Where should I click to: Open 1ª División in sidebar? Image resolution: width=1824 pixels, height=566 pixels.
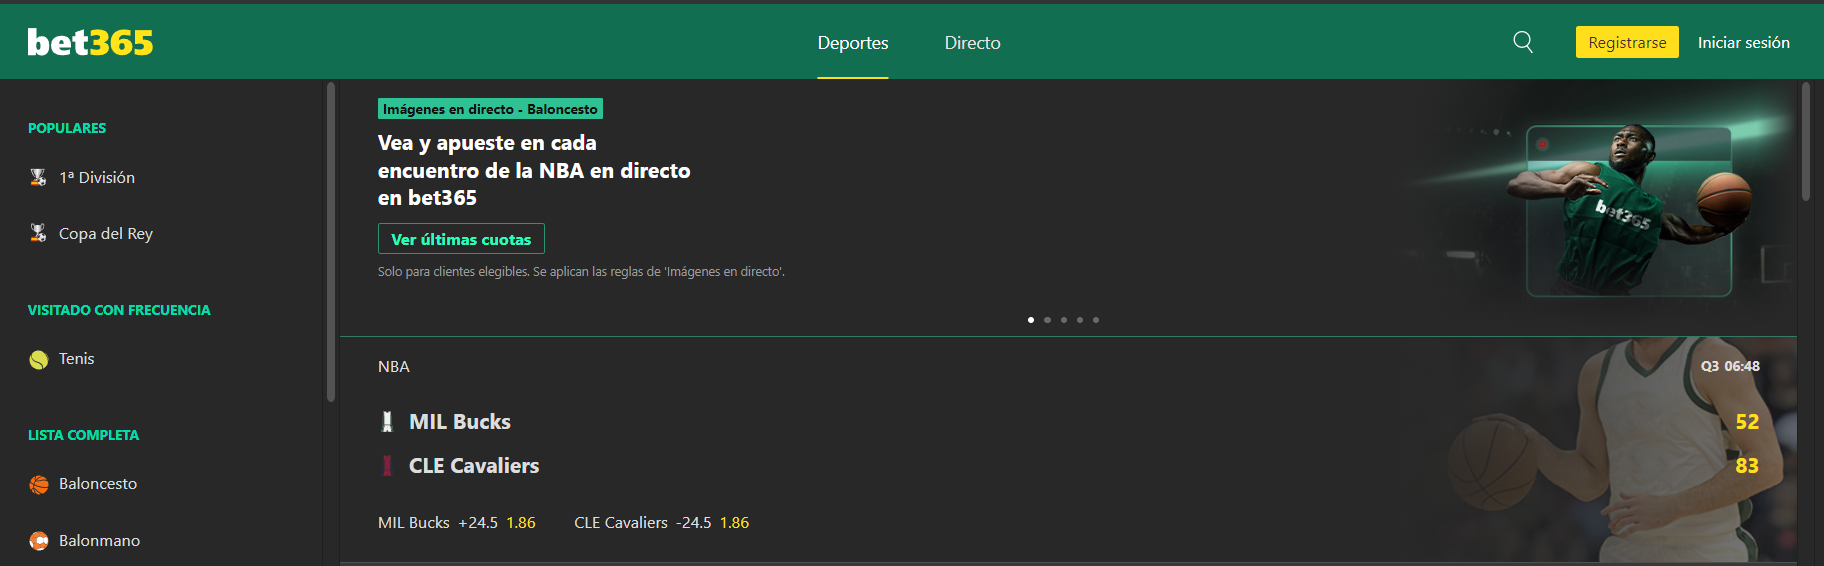point(97,177)
